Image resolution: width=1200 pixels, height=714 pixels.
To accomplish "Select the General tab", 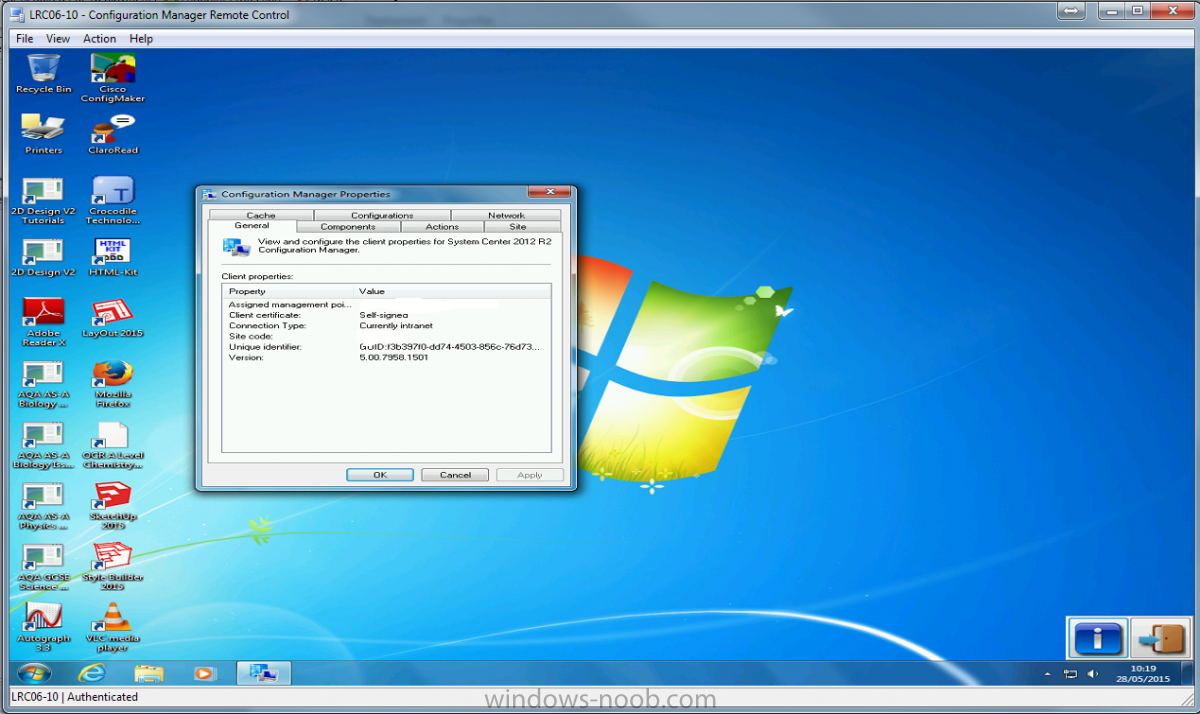I will 252,226.
